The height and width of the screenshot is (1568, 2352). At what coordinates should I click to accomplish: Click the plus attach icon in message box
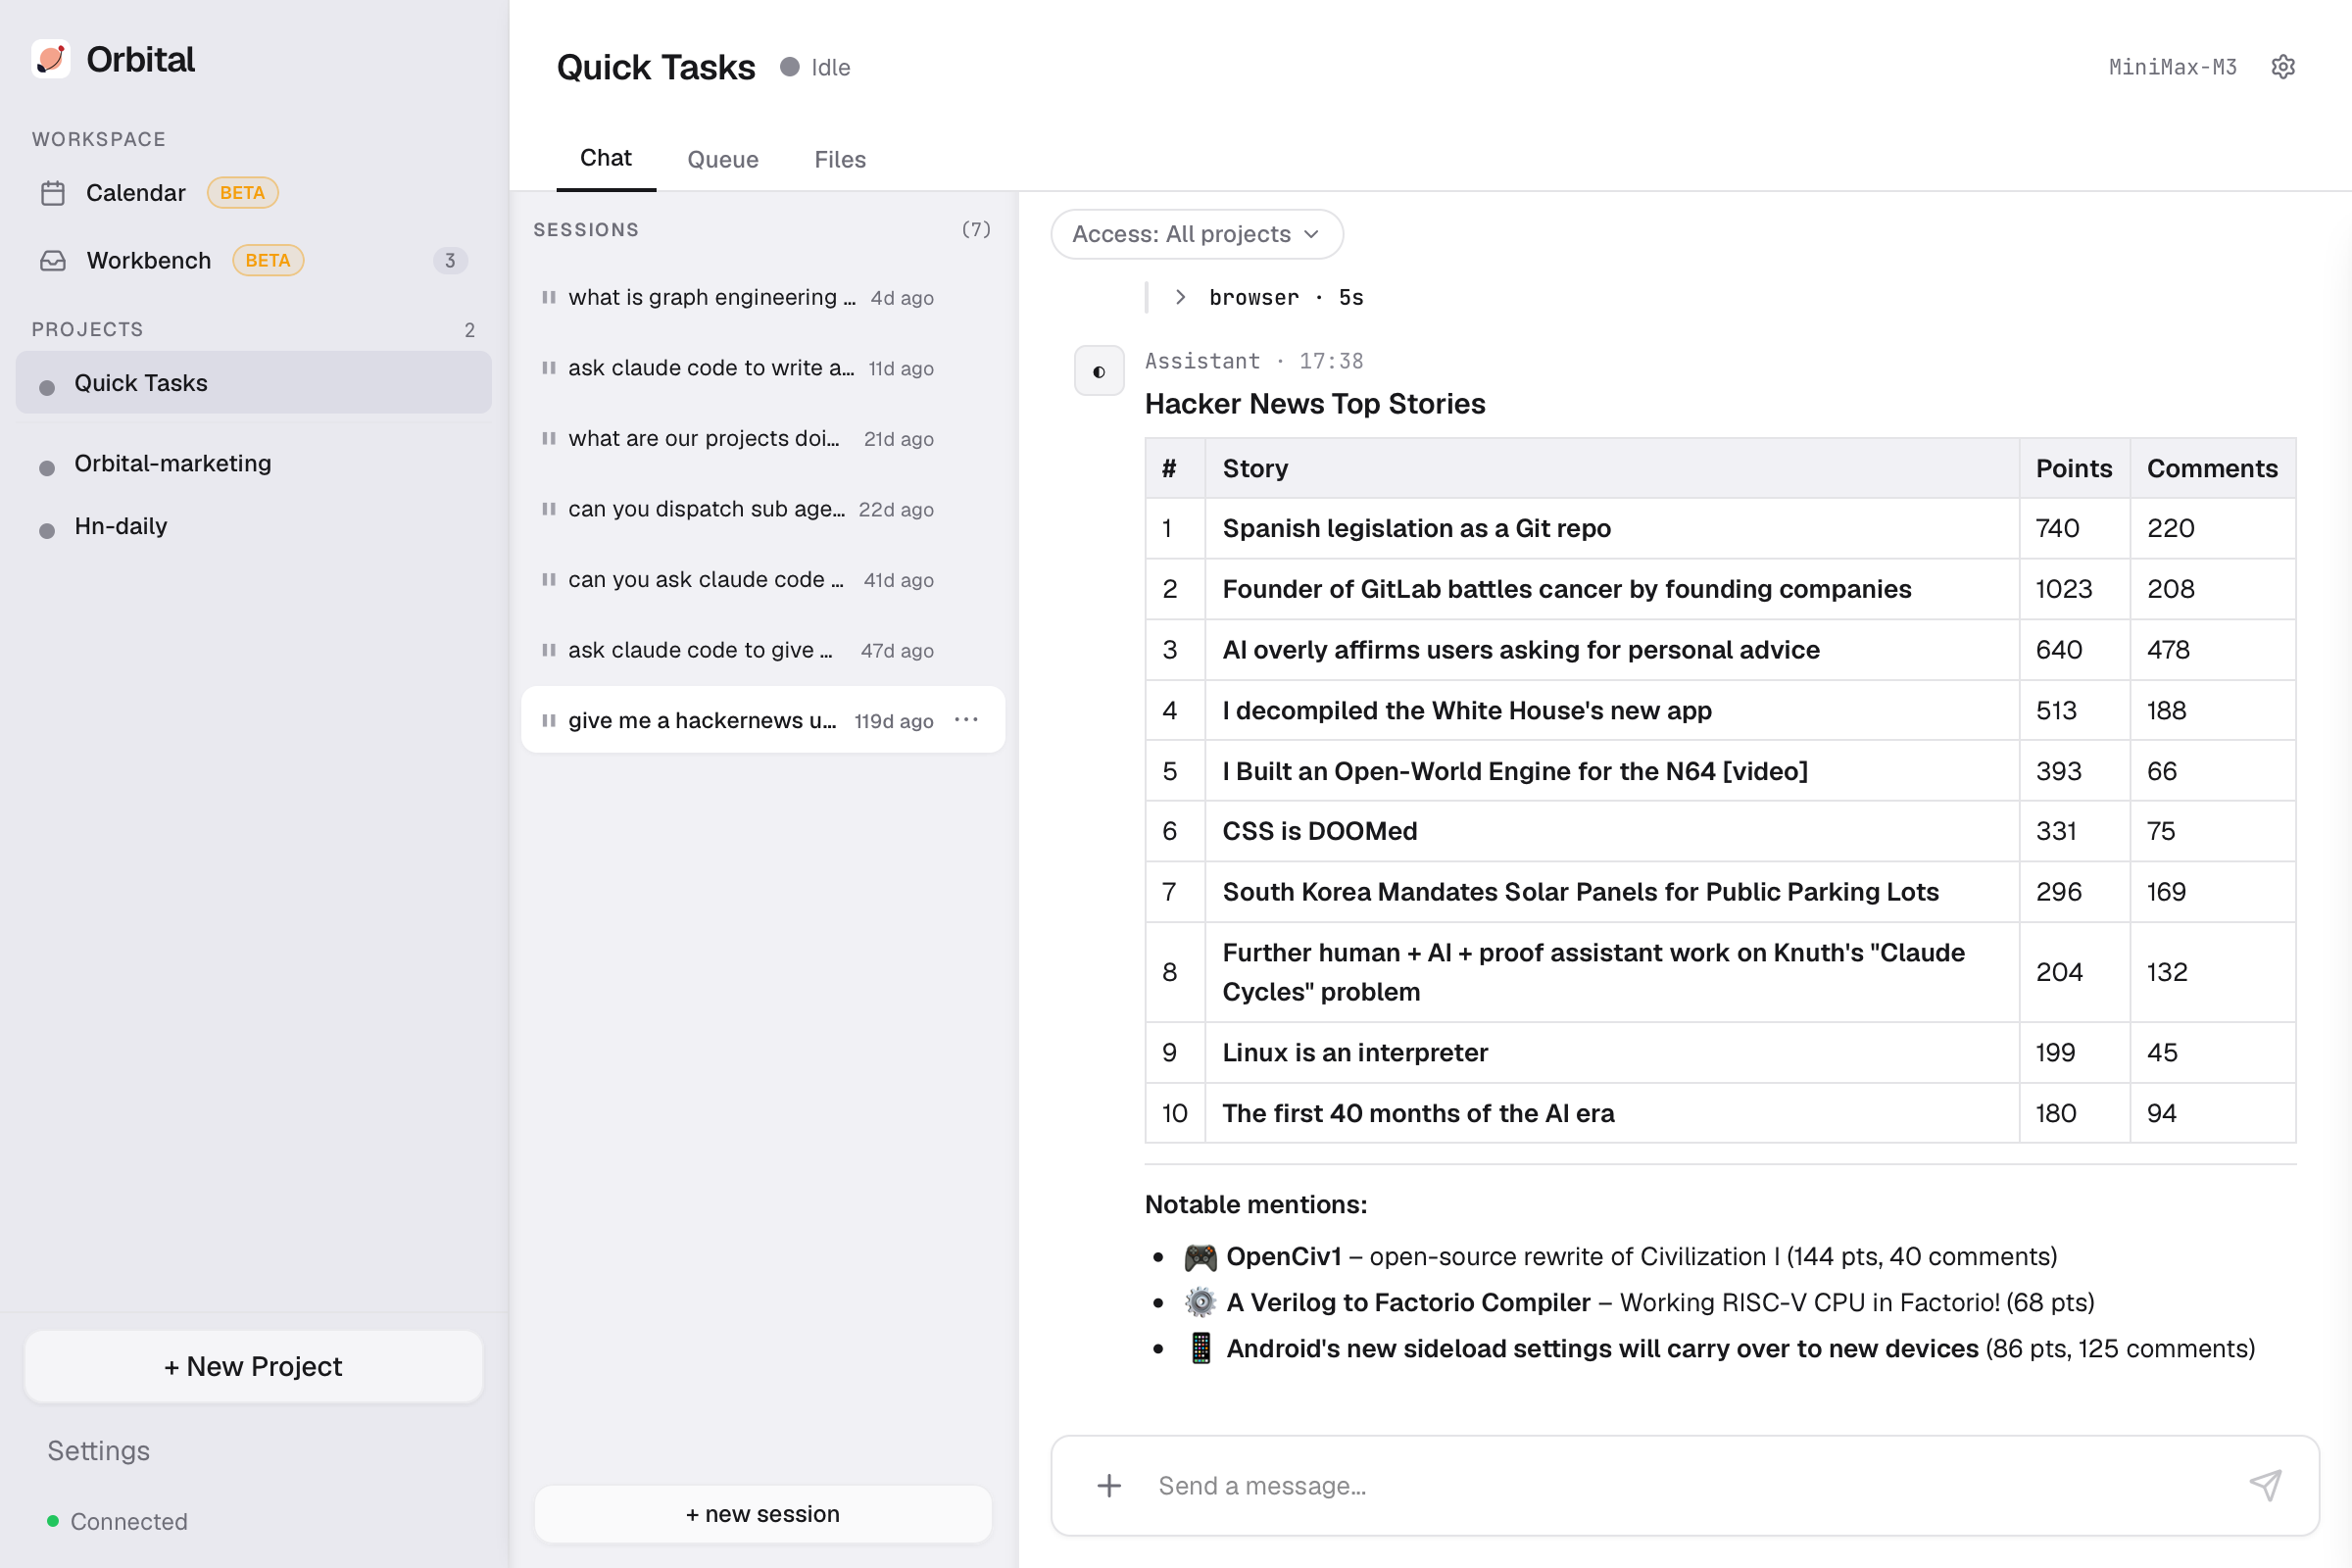point(1109,1485)
